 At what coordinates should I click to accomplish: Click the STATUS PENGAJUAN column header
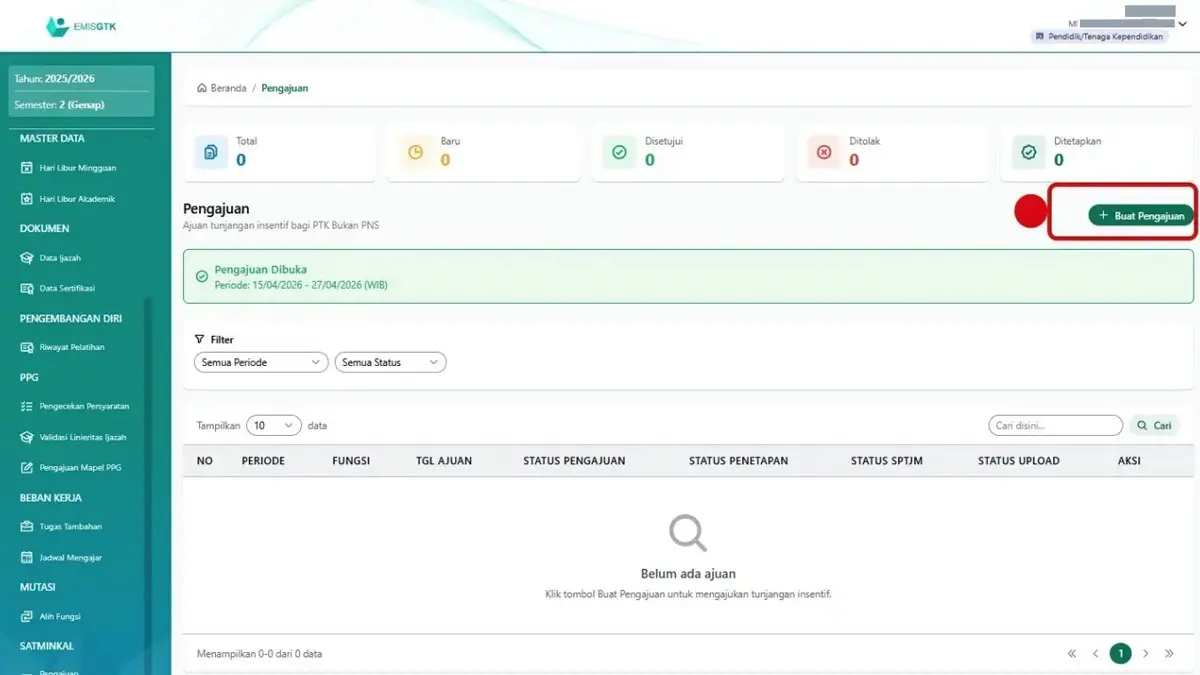pos(574,461)
